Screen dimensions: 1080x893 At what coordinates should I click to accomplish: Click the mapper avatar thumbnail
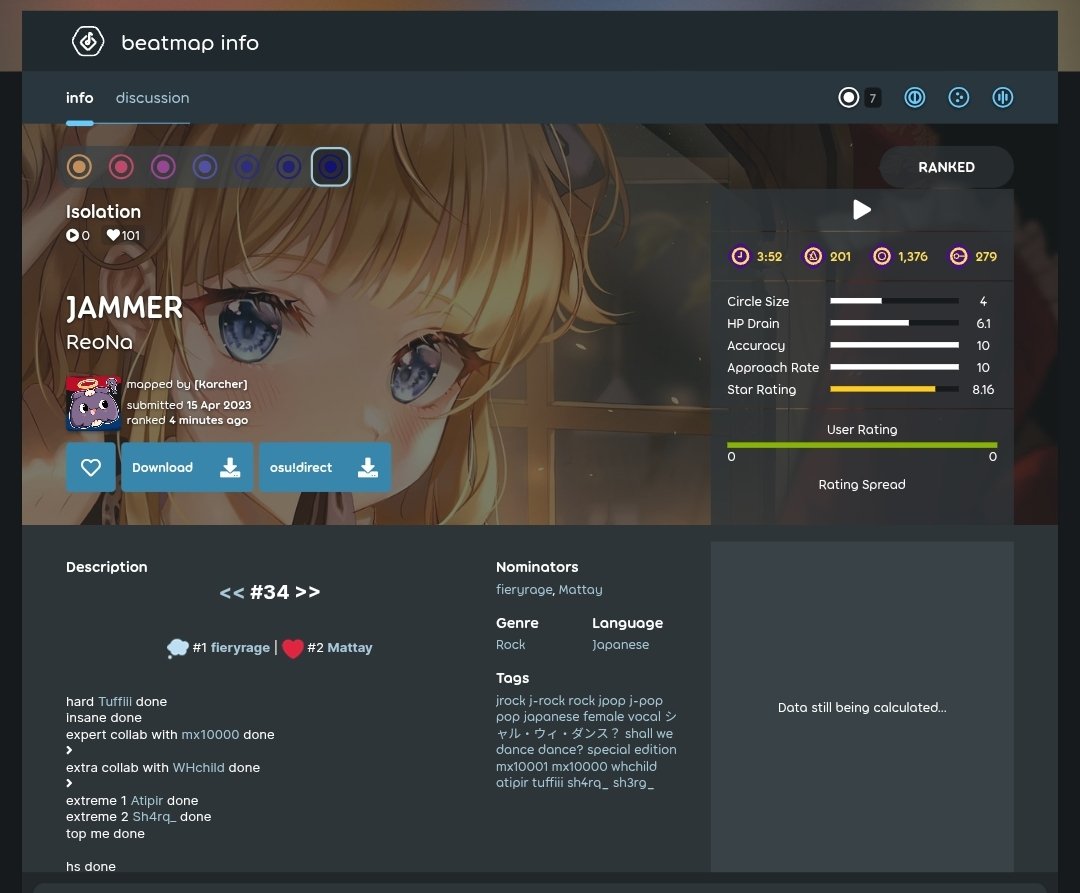pyautogui.click(x=94, y=403)
